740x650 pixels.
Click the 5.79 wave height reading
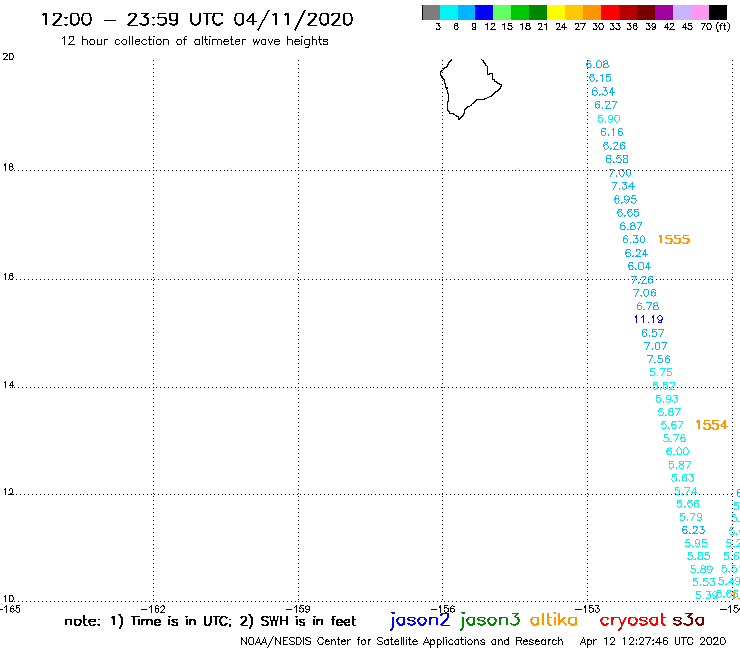click(691, 517)
